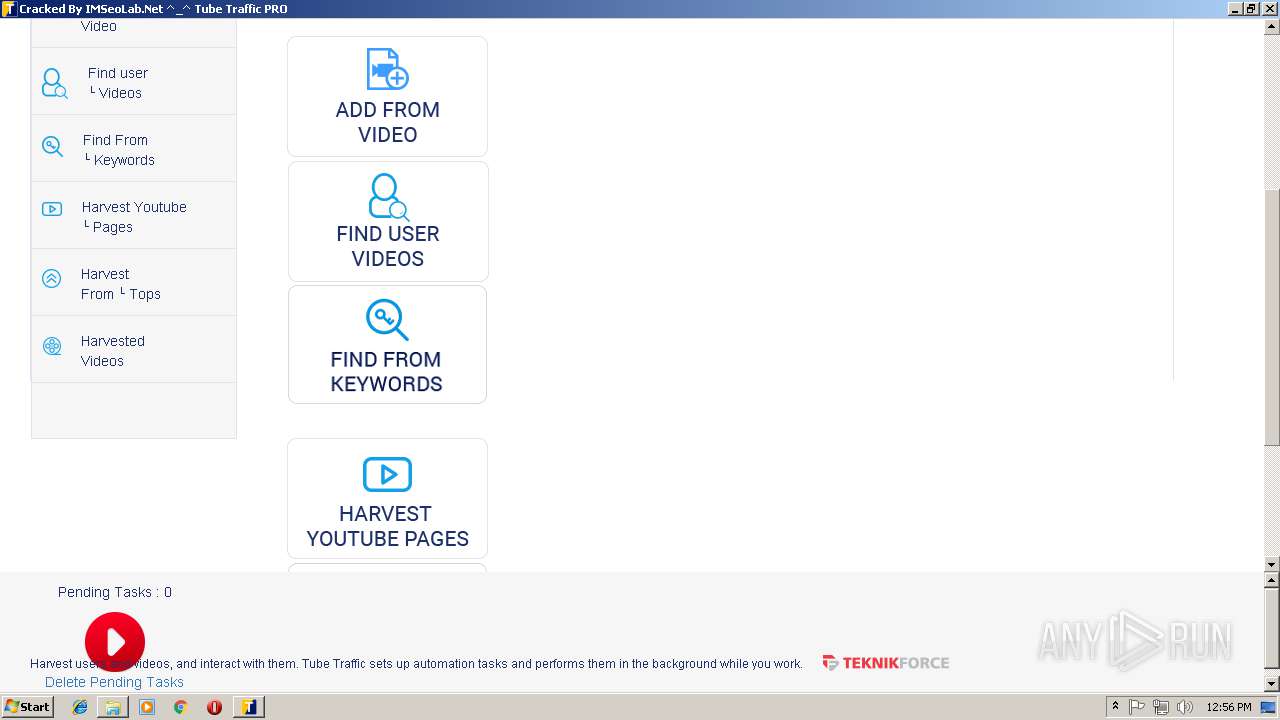This screenshot has width=1280, height=720.
Task: Click the FIND USER VIDEOS tile
Action: 388,221
